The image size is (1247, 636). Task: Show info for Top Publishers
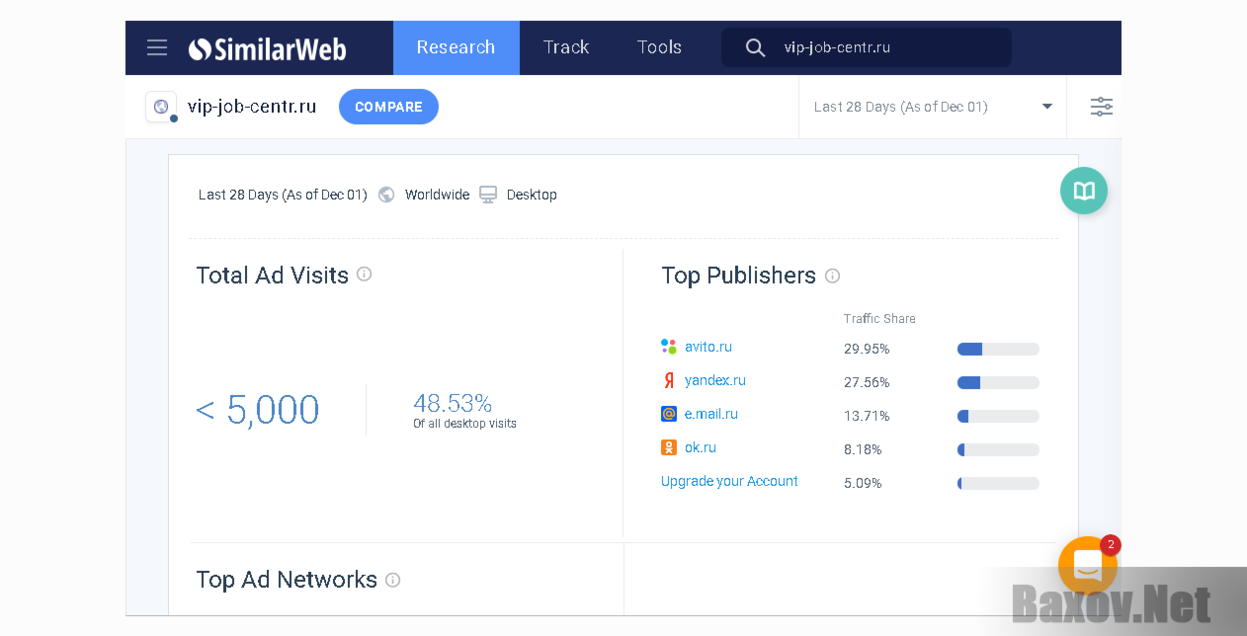(x=832, y=275)
